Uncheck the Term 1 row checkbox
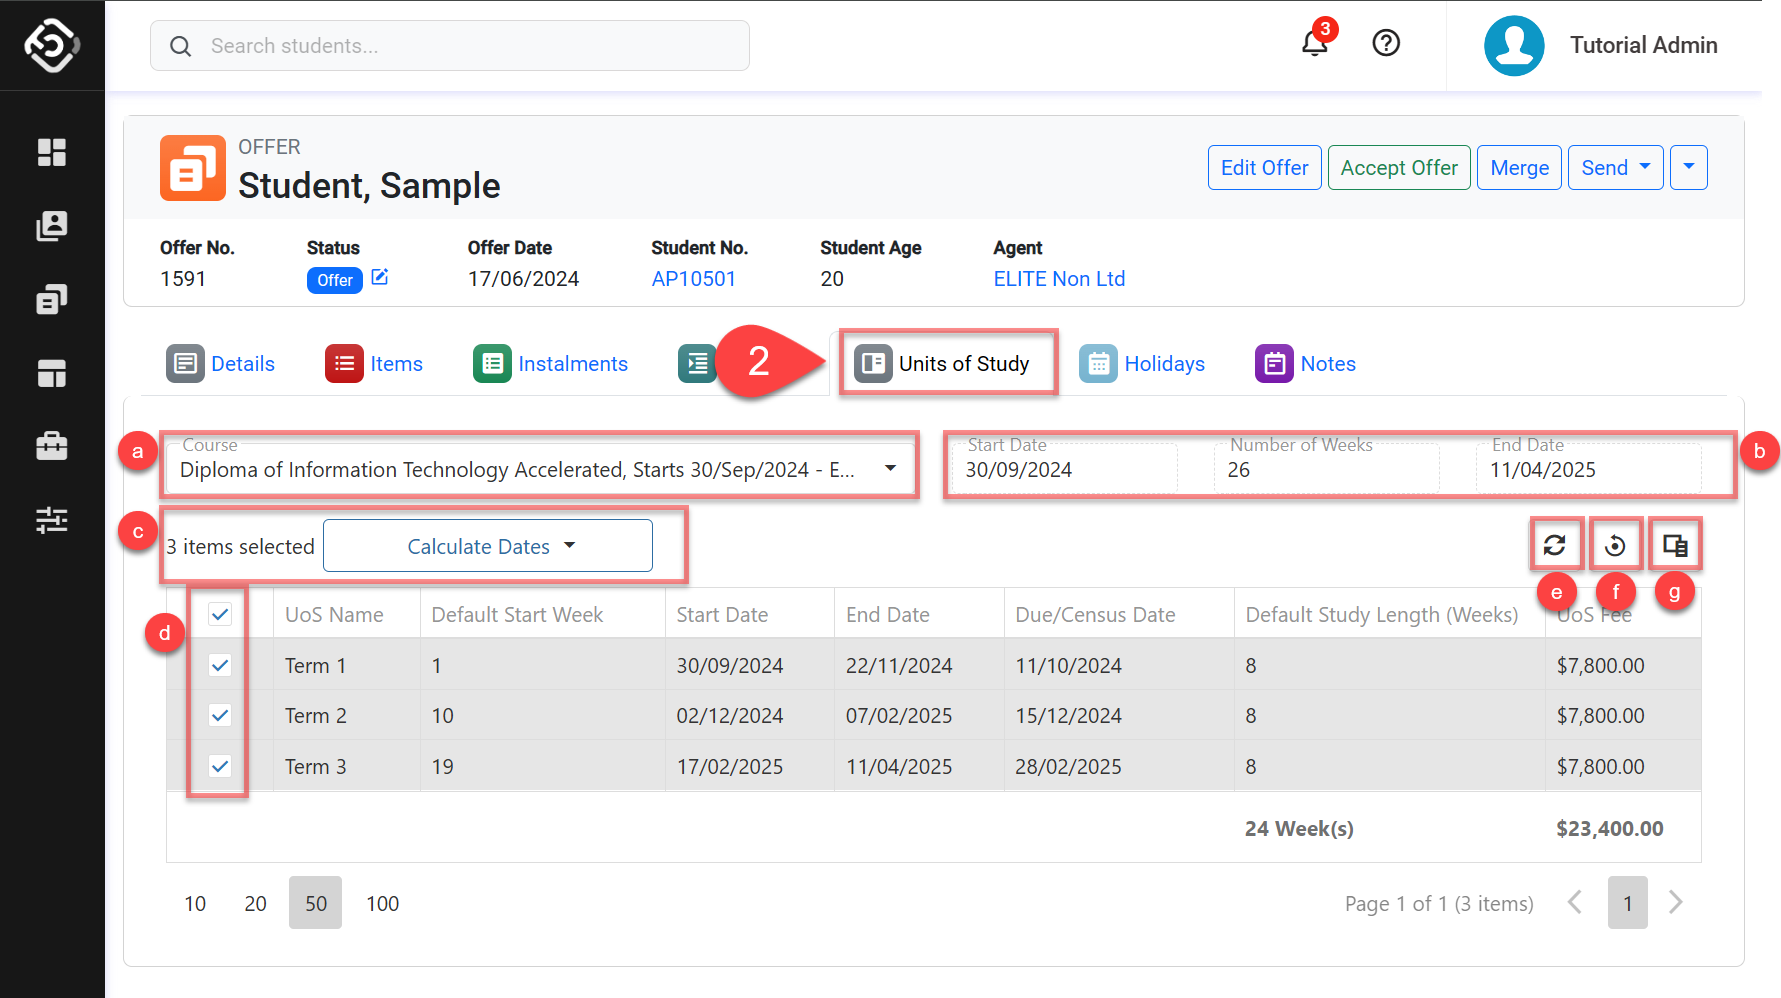Image resolution: width=1781 pixels, height=998 pixels. [220, 665]
